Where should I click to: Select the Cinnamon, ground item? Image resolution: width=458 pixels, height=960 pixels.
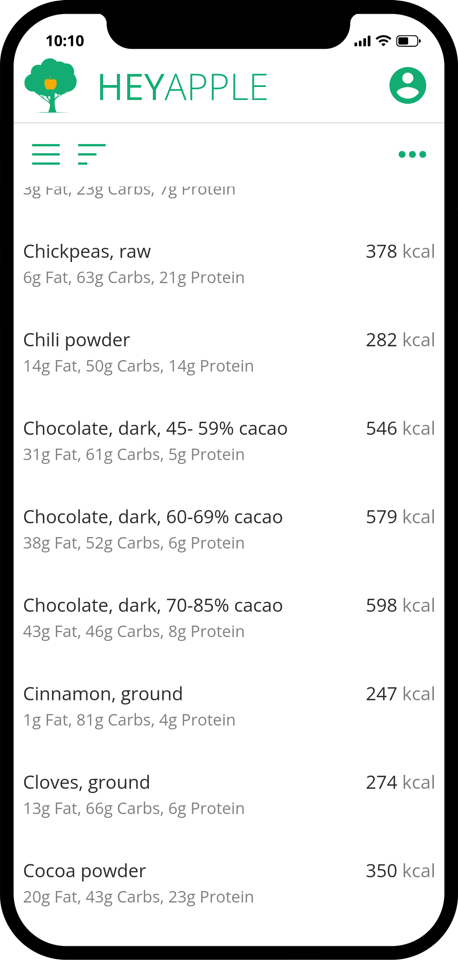click(x=229, y=707)
